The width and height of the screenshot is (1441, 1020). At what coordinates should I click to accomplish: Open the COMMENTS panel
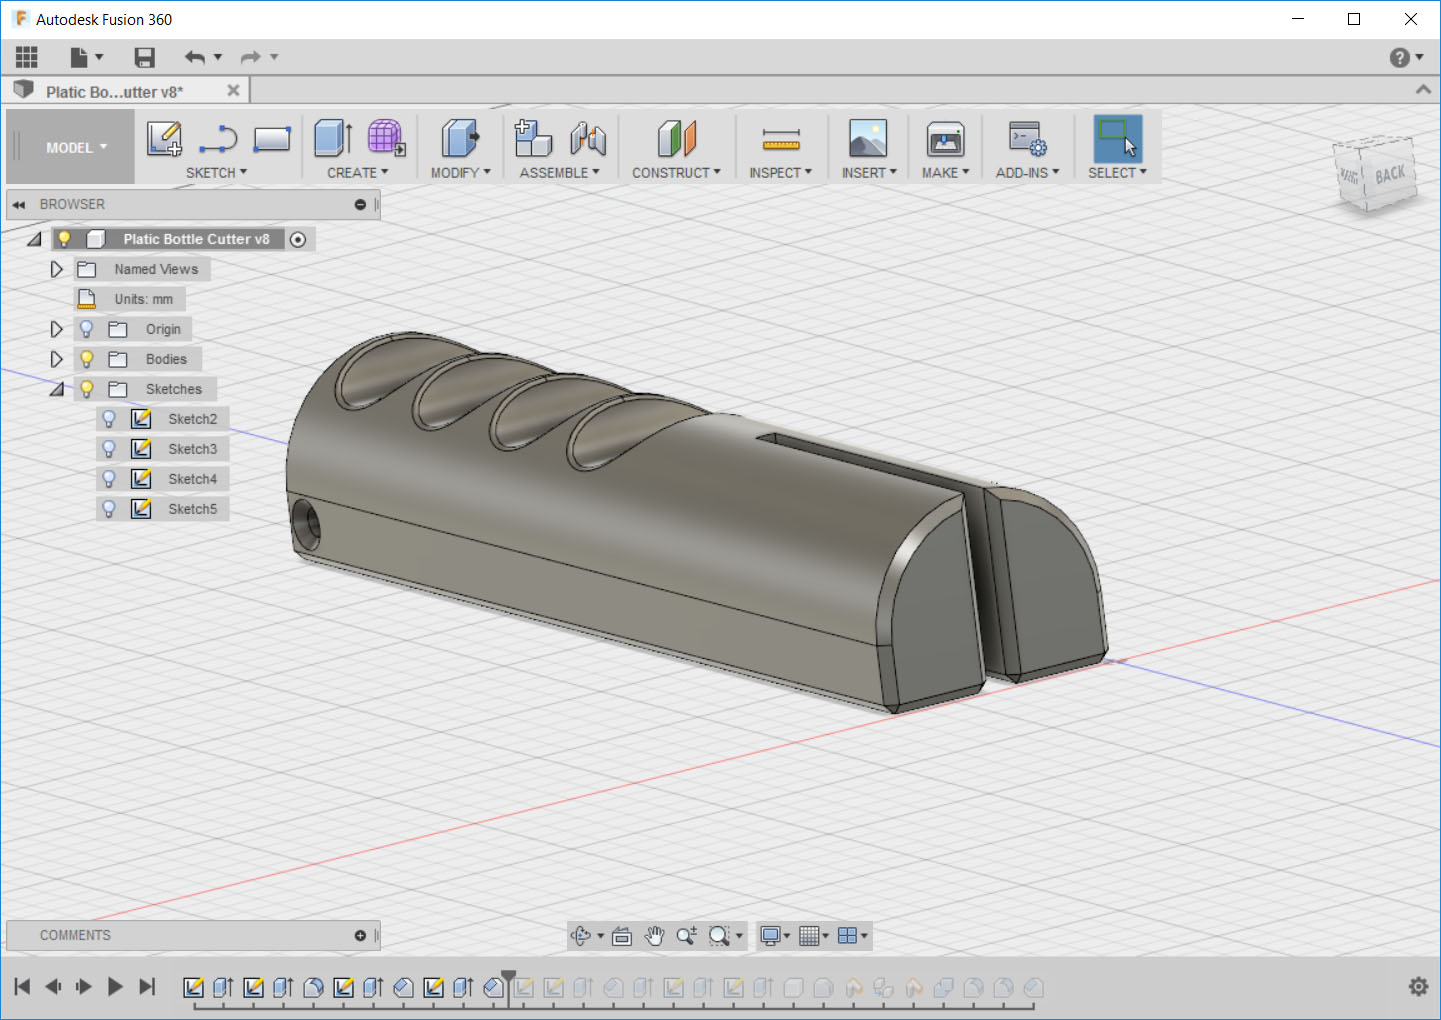75,935
